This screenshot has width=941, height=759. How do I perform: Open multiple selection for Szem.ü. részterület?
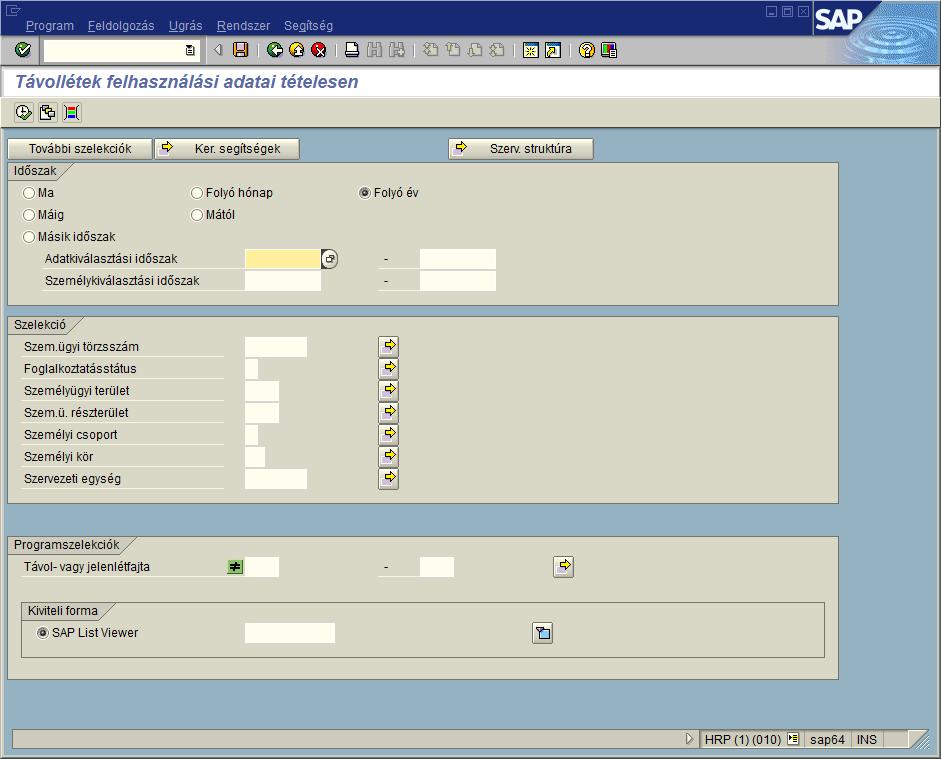[x=389, y=412]
